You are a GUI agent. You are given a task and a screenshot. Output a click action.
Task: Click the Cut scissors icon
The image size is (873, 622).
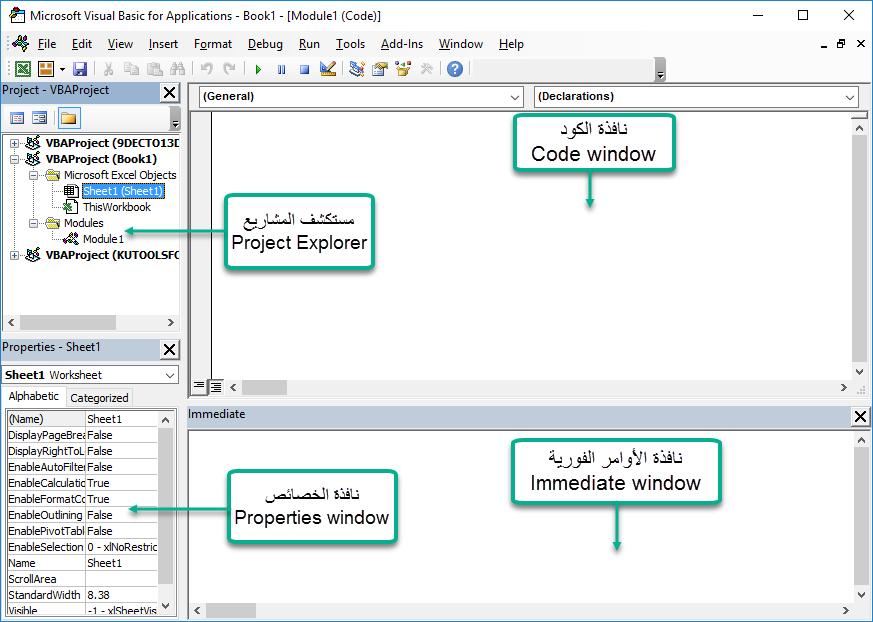[x=109, y=69]
